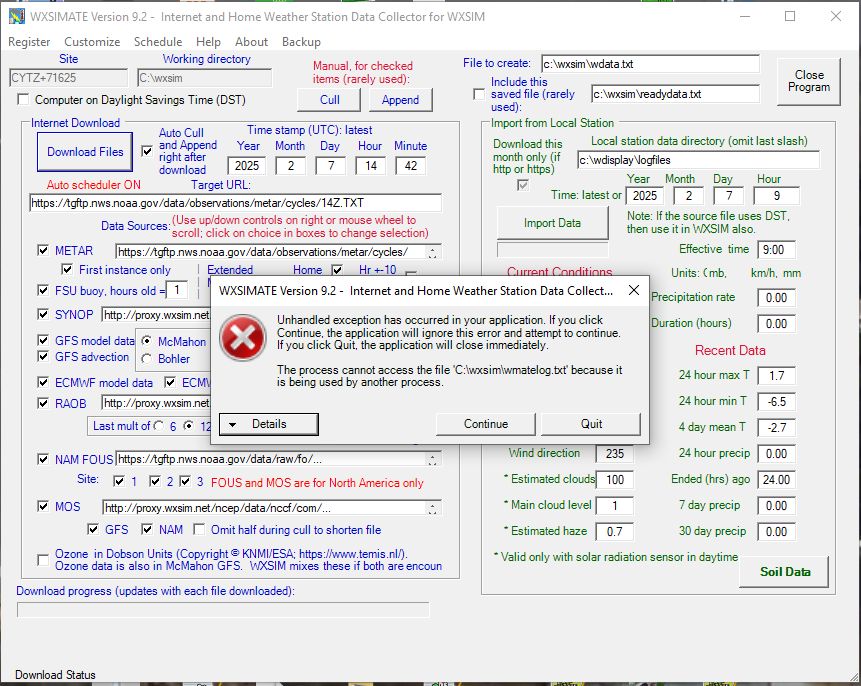Click the 24 hour max T field
The image size is (861, 686).
coord(776,376)
